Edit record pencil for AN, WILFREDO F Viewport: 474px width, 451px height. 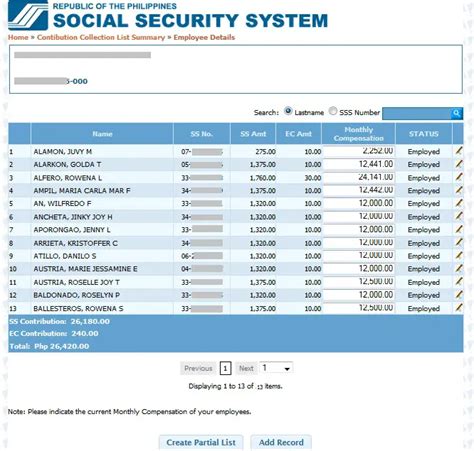point(459,203)
